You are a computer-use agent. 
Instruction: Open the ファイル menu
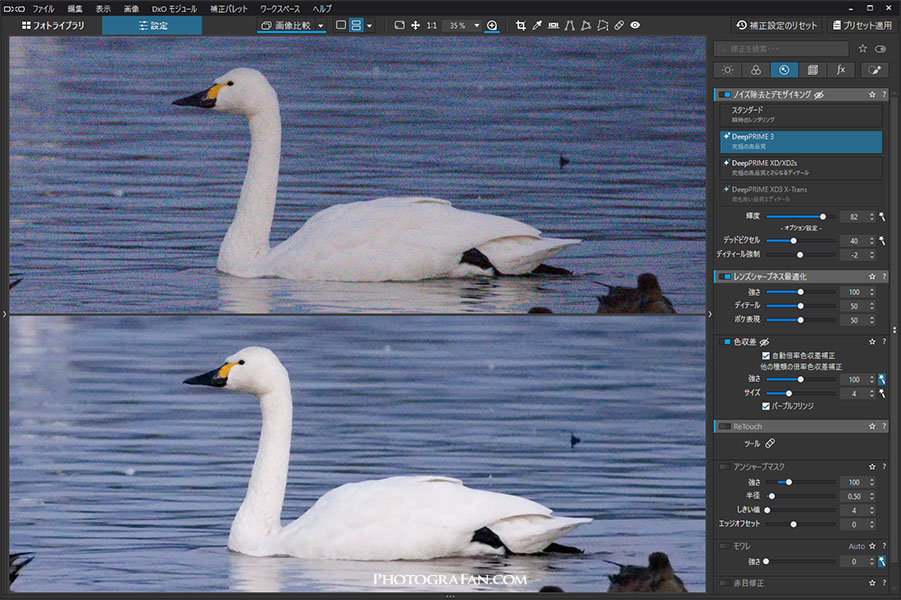43,9
